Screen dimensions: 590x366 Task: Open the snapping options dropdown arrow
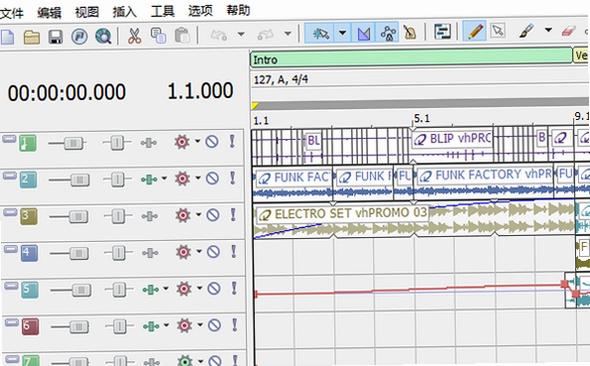(x=342, y=32)
